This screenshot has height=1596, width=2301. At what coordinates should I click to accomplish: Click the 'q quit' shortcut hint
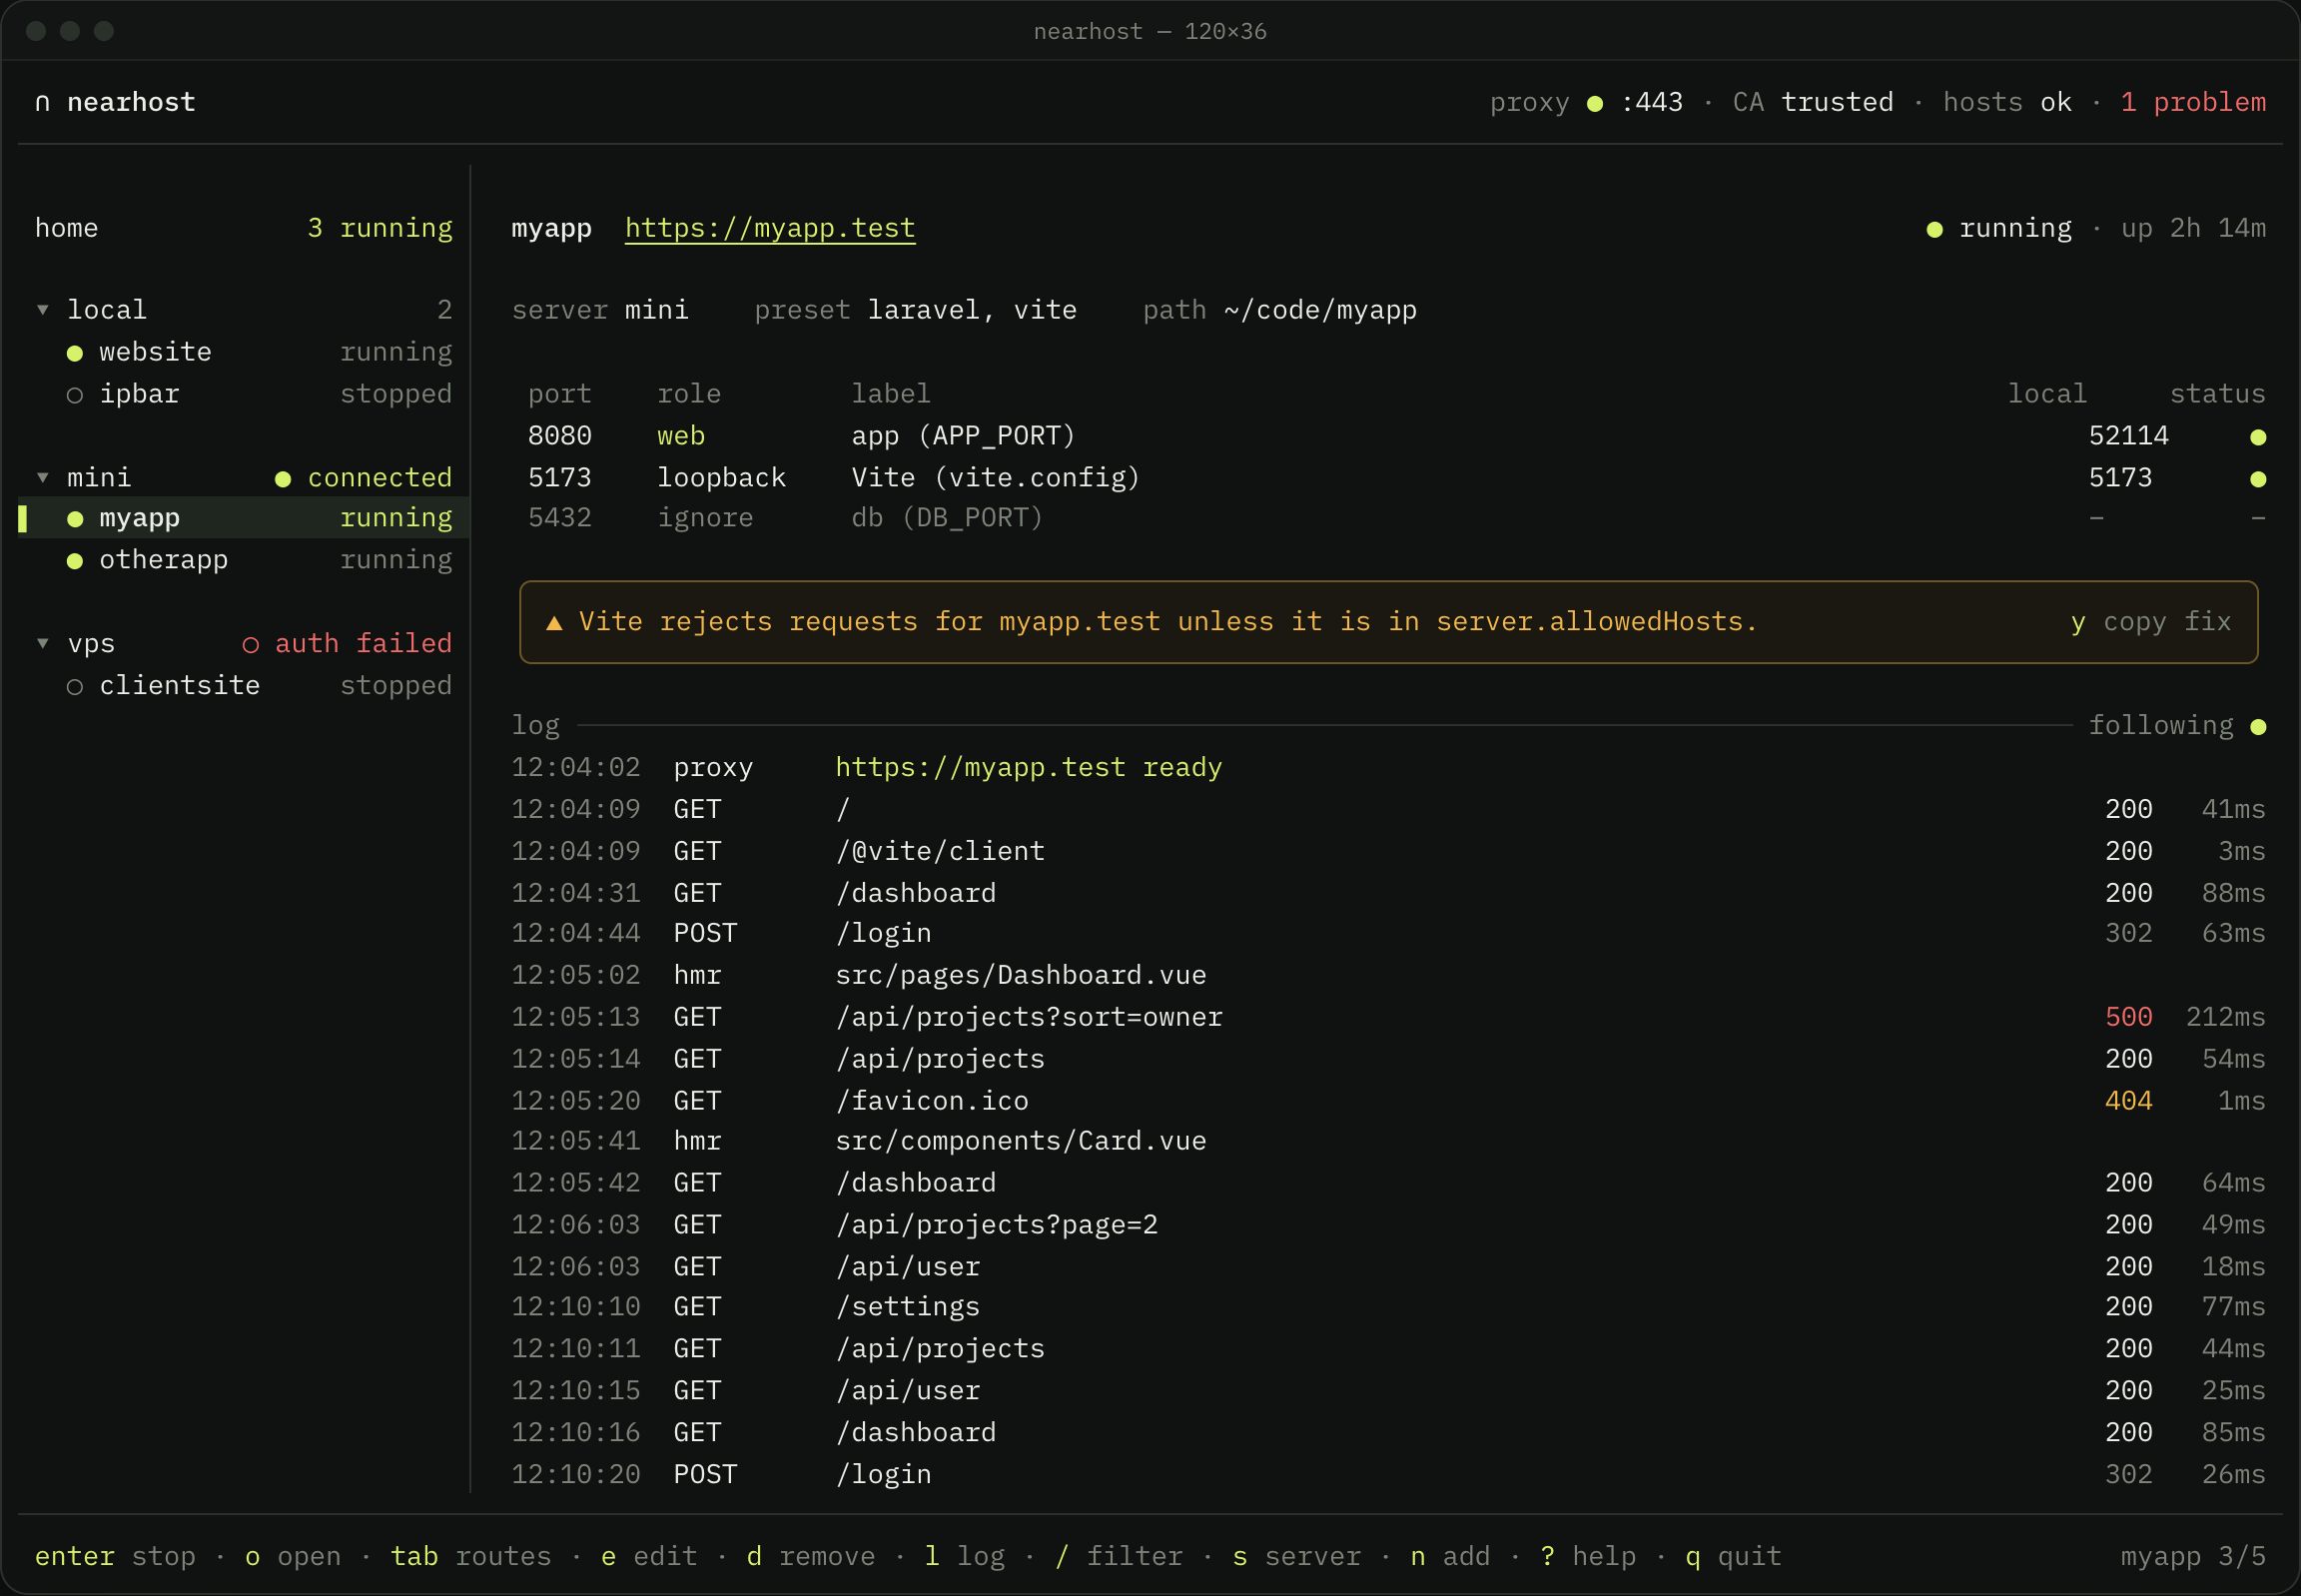(x=1734, y=1556)
